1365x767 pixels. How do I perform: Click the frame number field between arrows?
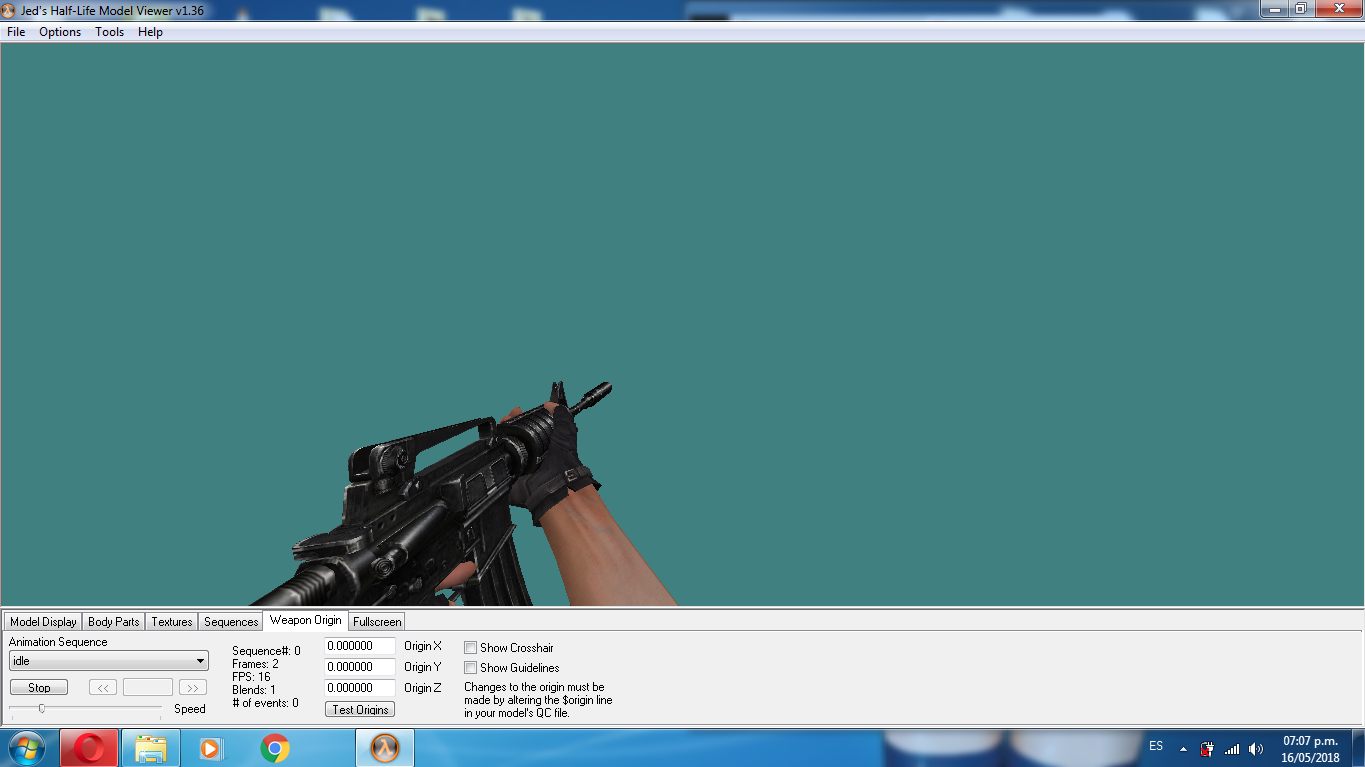click(148, 688)
